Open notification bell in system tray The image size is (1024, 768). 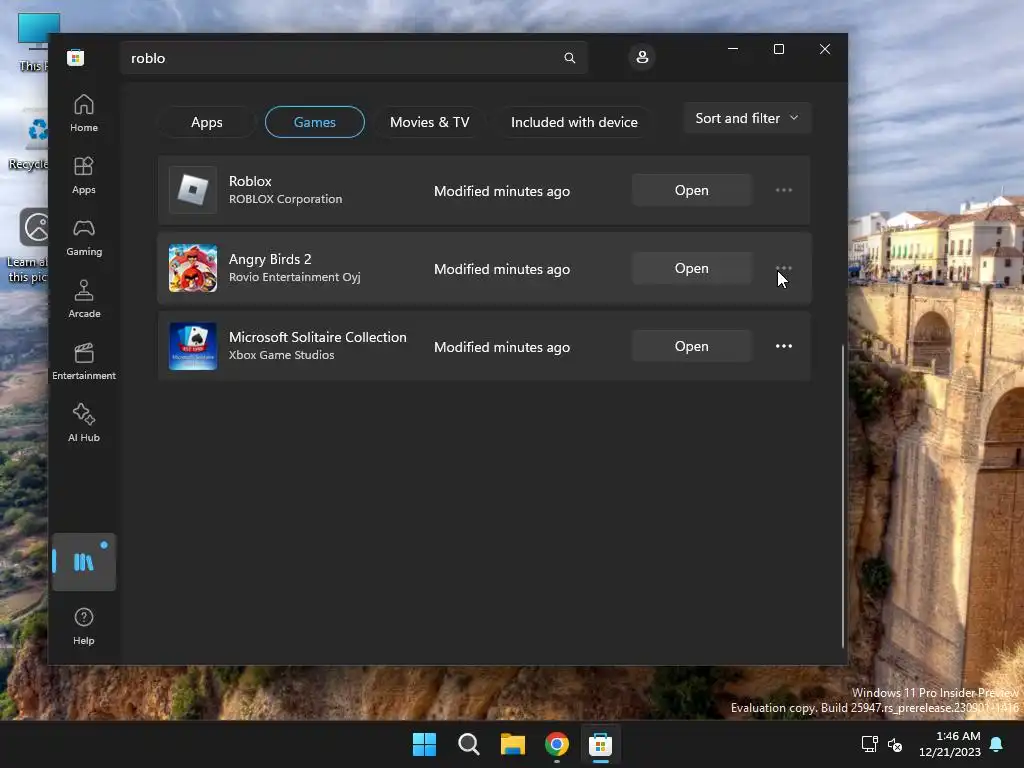click(x=997, y=744)
